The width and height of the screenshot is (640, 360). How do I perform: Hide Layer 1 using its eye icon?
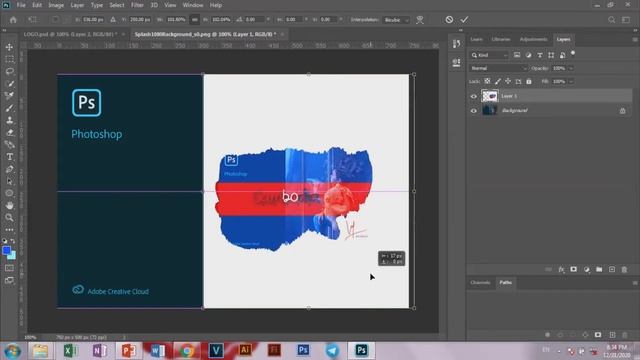coord(473,96)
